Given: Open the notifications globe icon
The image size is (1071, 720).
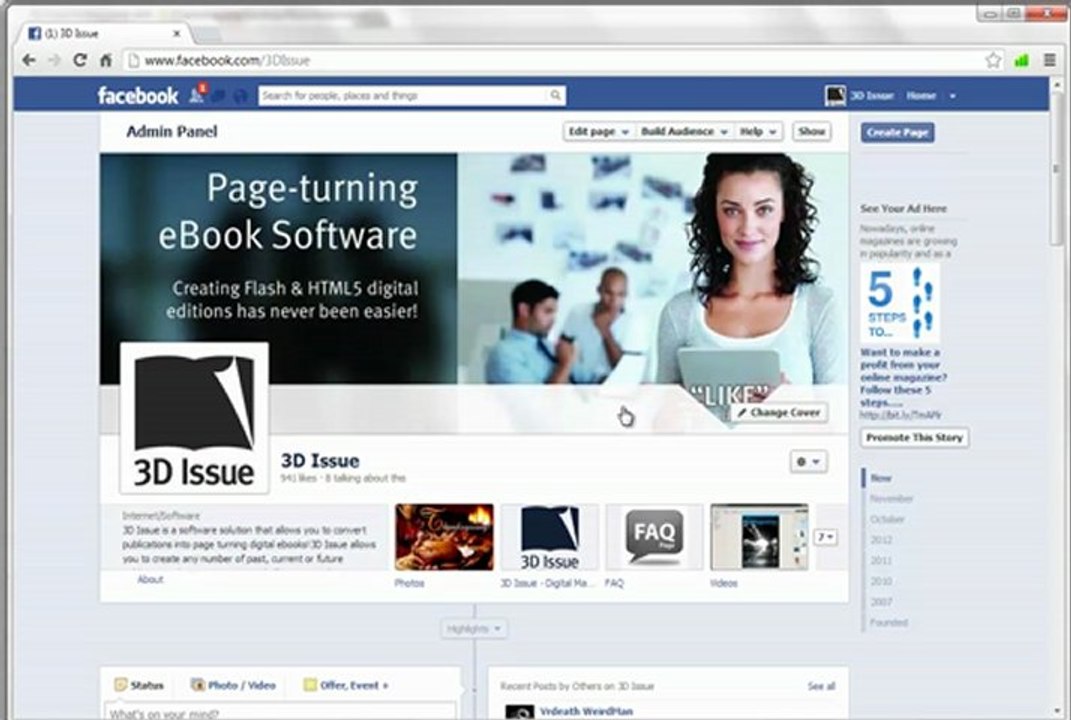Looking at the screenshot, I should click(x=240, y=96).
